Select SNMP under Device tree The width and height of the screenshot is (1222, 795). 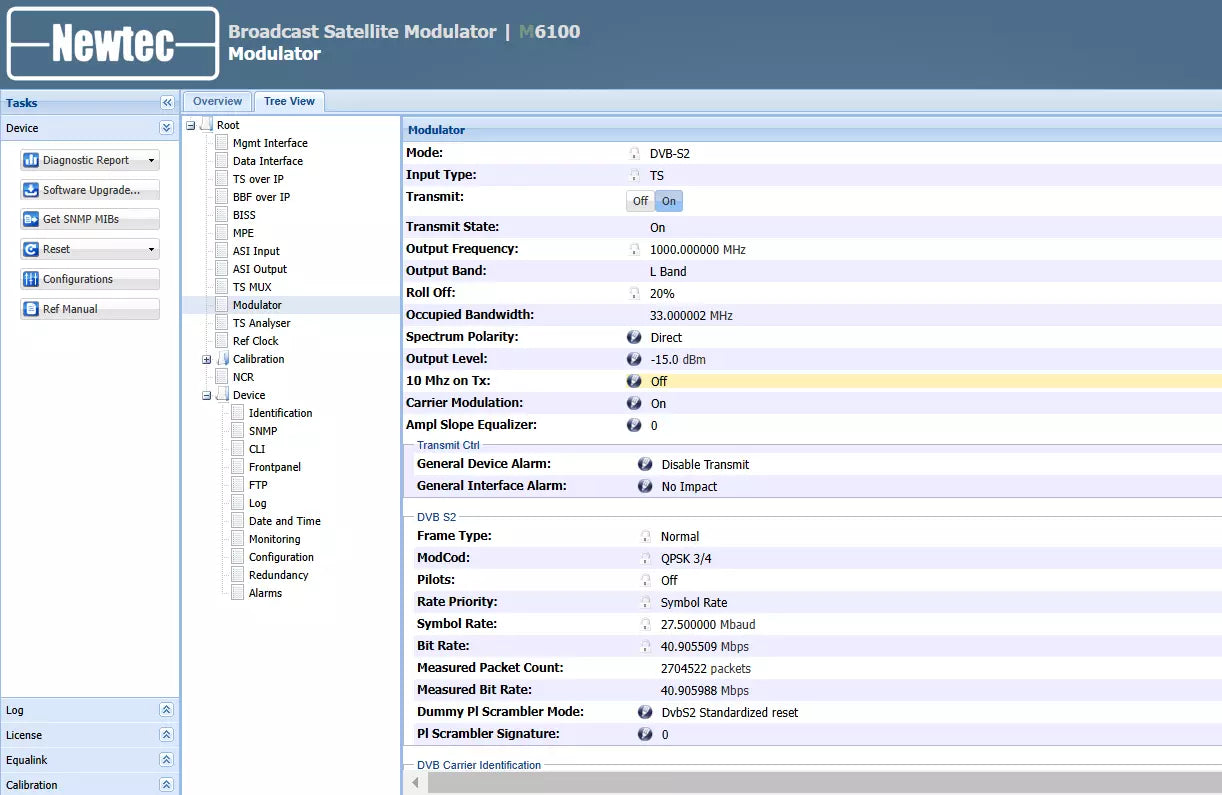pos(263,431)
